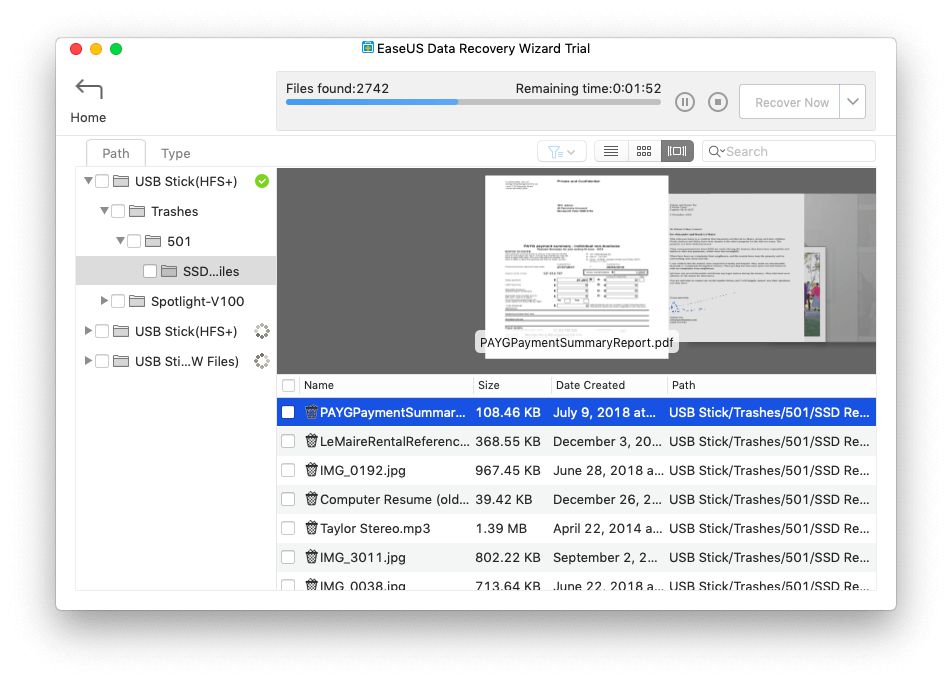
Task: Pause the scan in progress
Action: coord(685,102)
